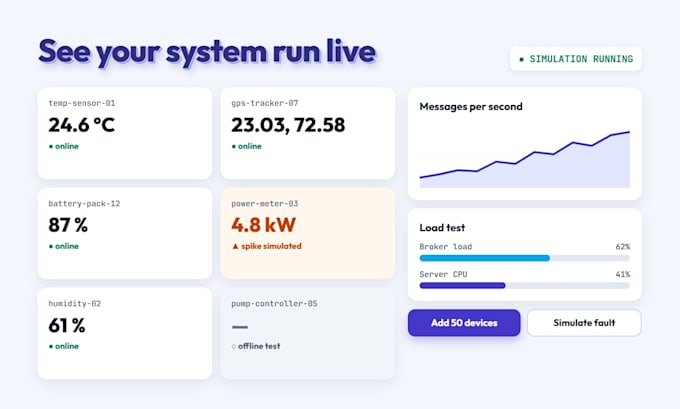This screenshot has width=680, height=409.
Task: Click the online status under temp-sensor-01
Action: tap(64, 146)
